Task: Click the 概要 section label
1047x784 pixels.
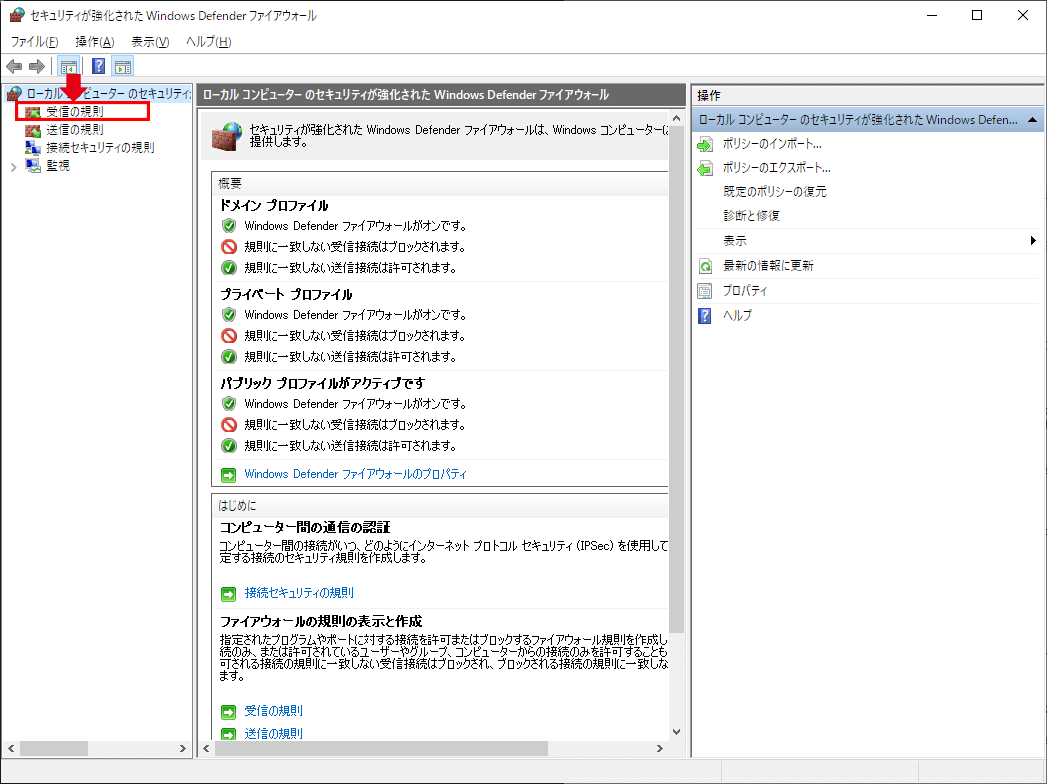Action: point(230,184)
